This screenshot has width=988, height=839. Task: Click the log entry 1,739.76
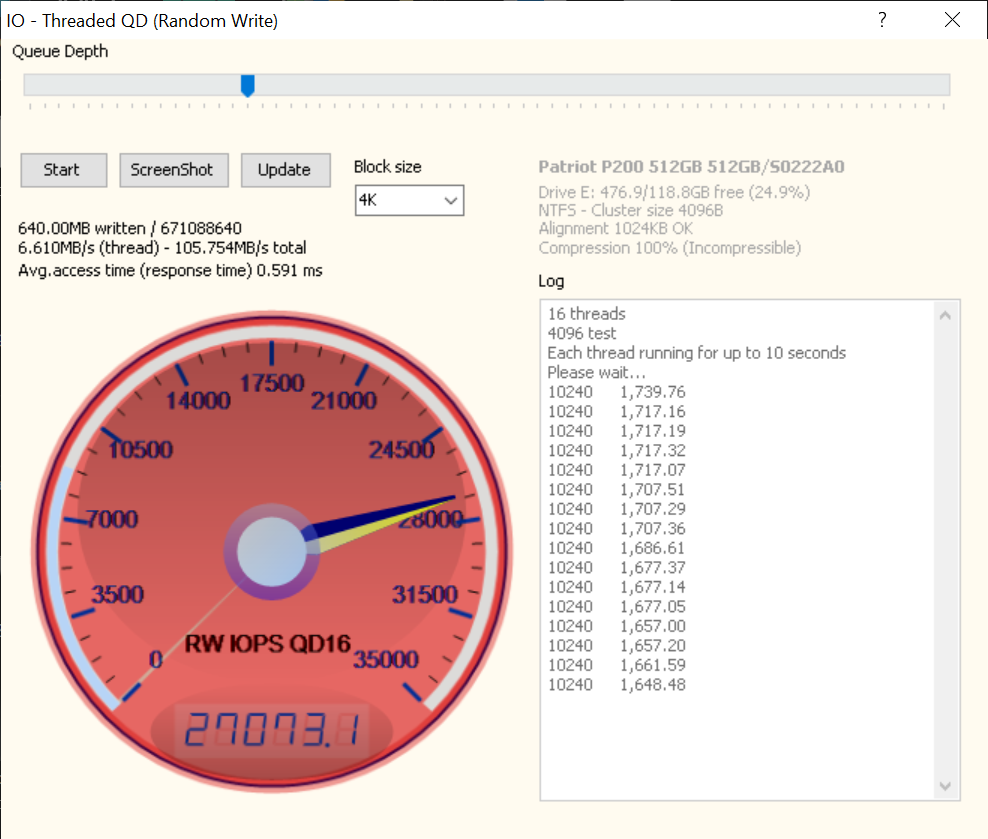616,392
